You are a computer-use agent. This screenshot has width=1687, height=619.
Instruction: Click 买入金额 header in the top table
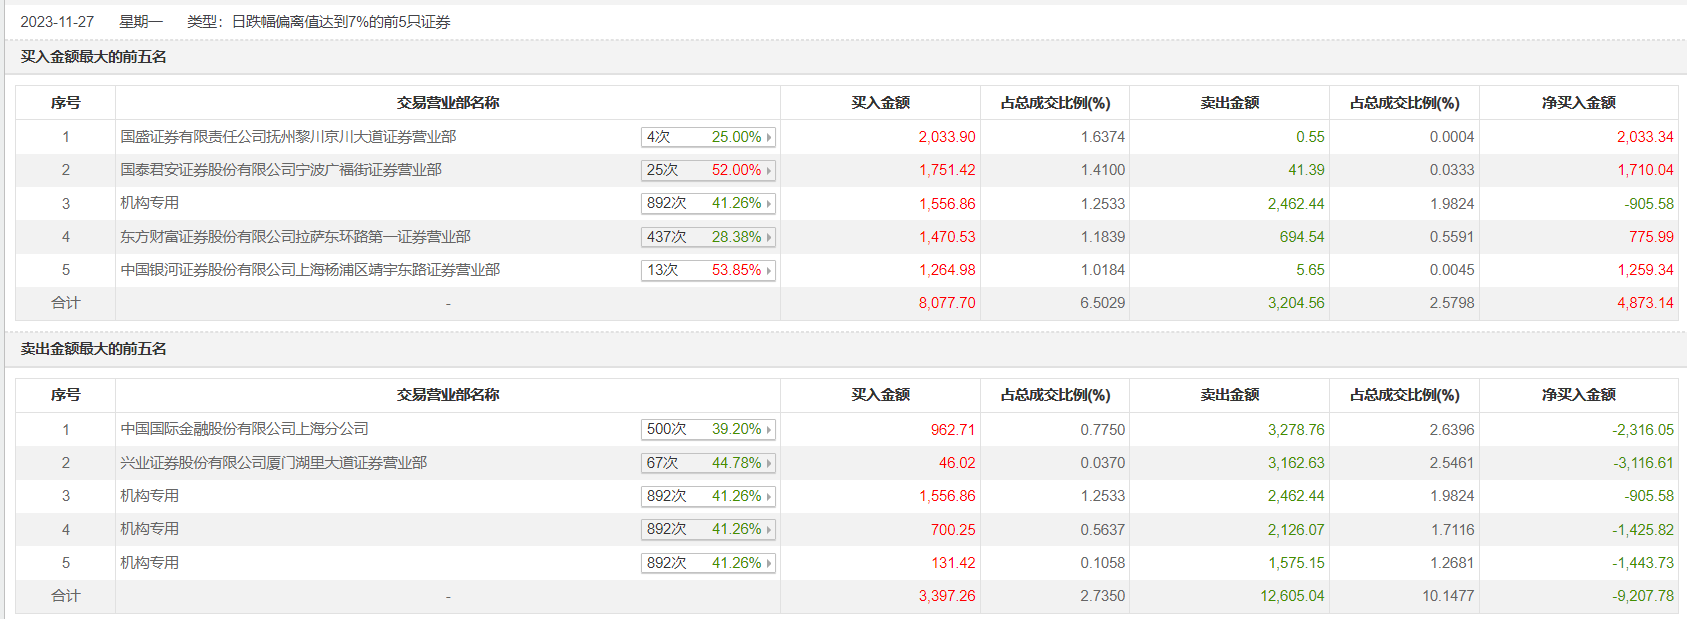point(880,103)
